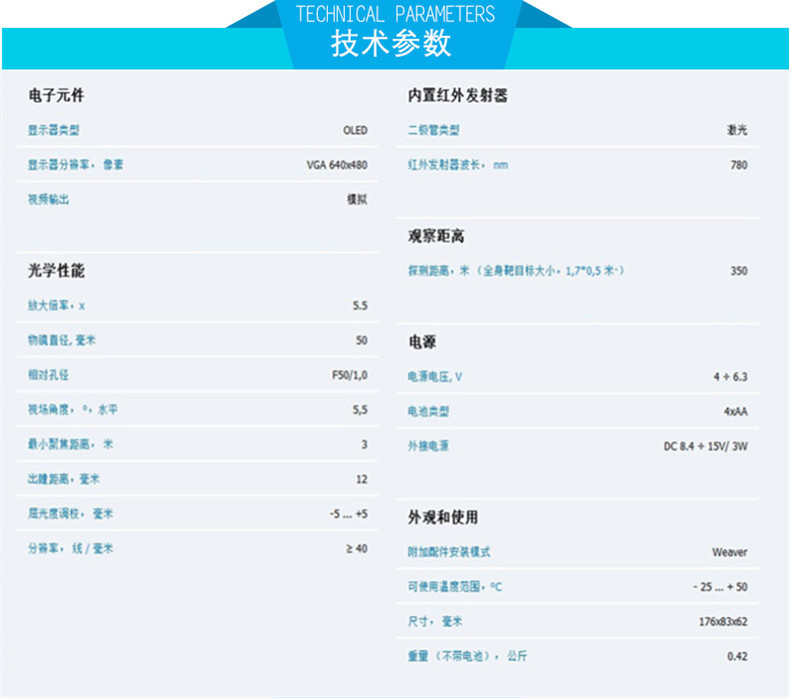Click the TECHNICAL PARAMETERS heading text
This screenshot has width=790, height=698.
click(395, 14)
